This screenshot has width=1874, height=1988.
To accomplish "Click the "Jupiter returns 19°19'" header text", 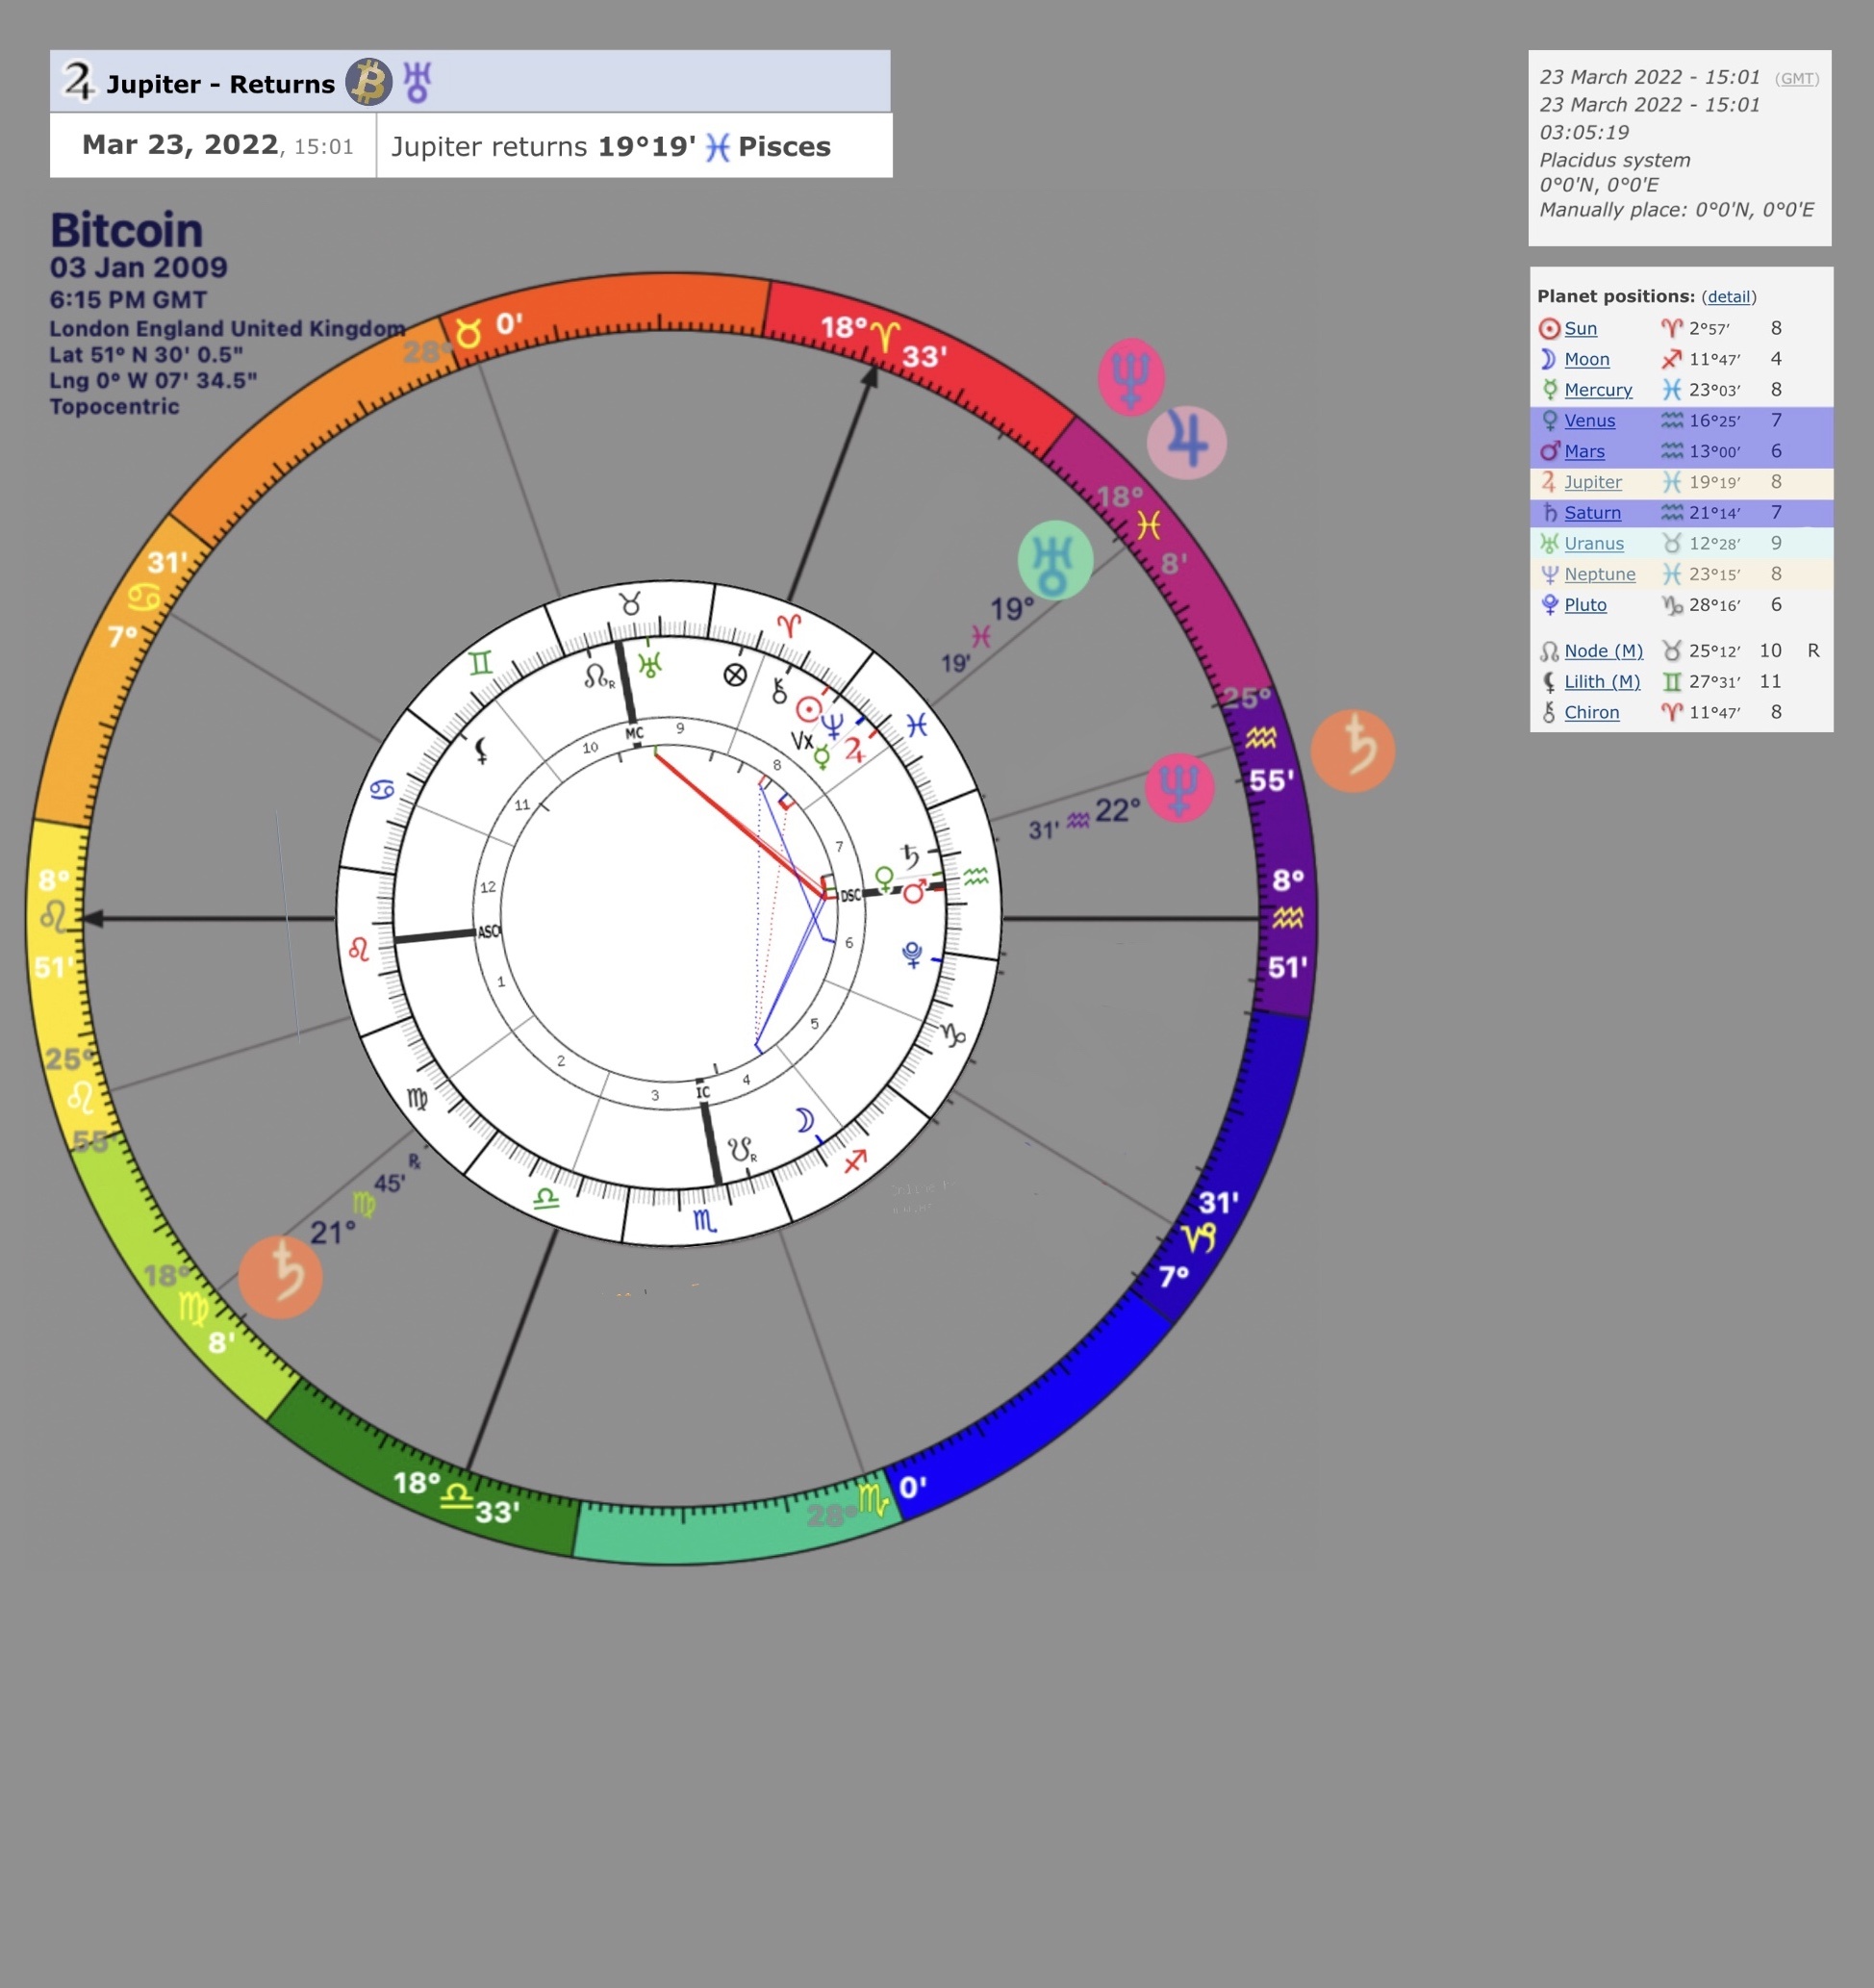I will 544,147.
